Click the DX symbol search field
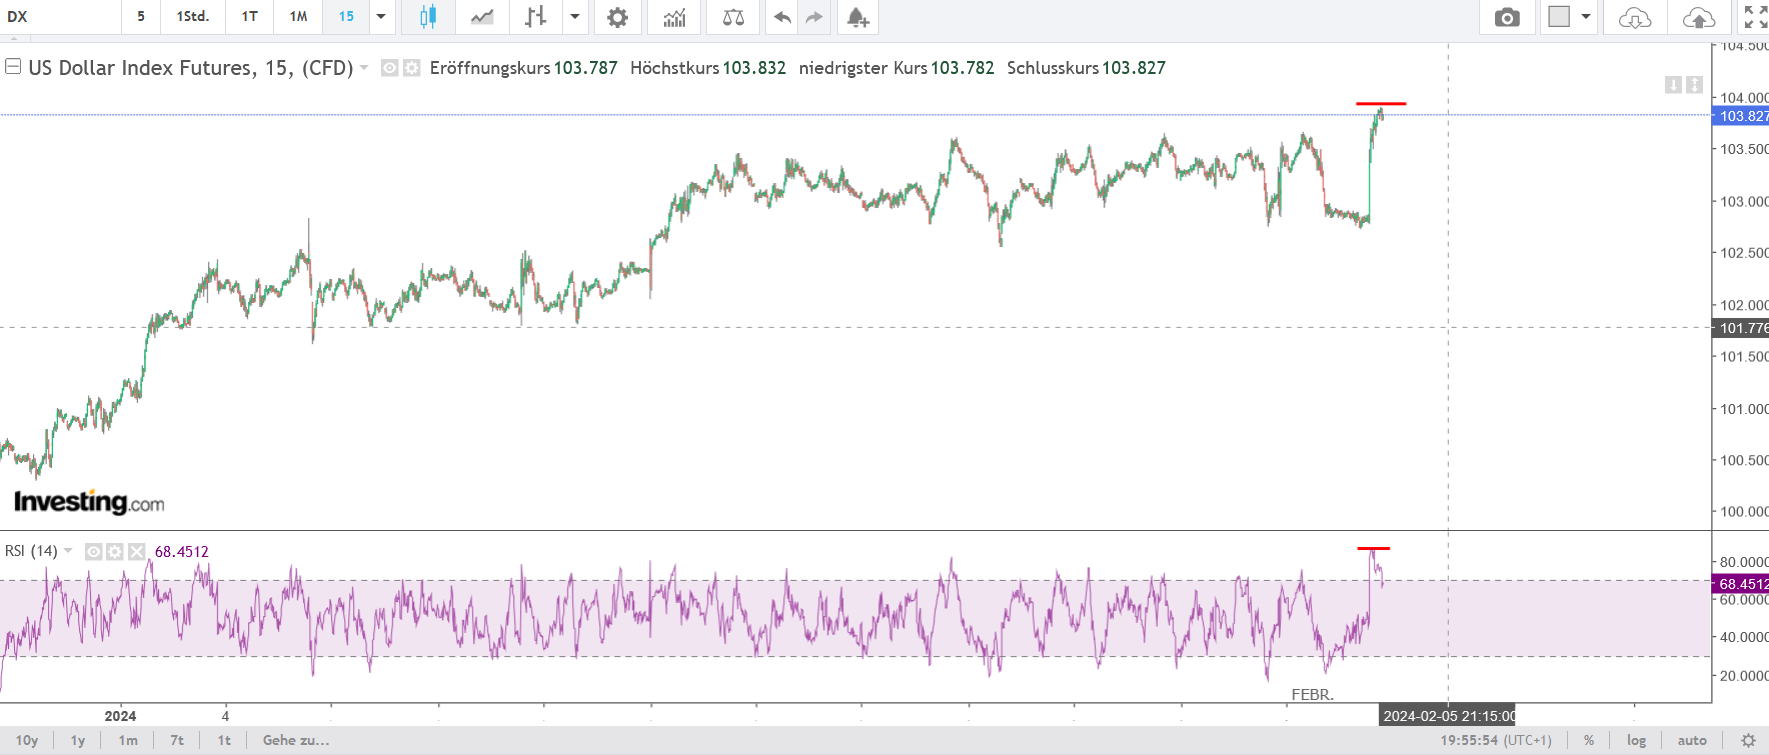 [x=60, y=17]
